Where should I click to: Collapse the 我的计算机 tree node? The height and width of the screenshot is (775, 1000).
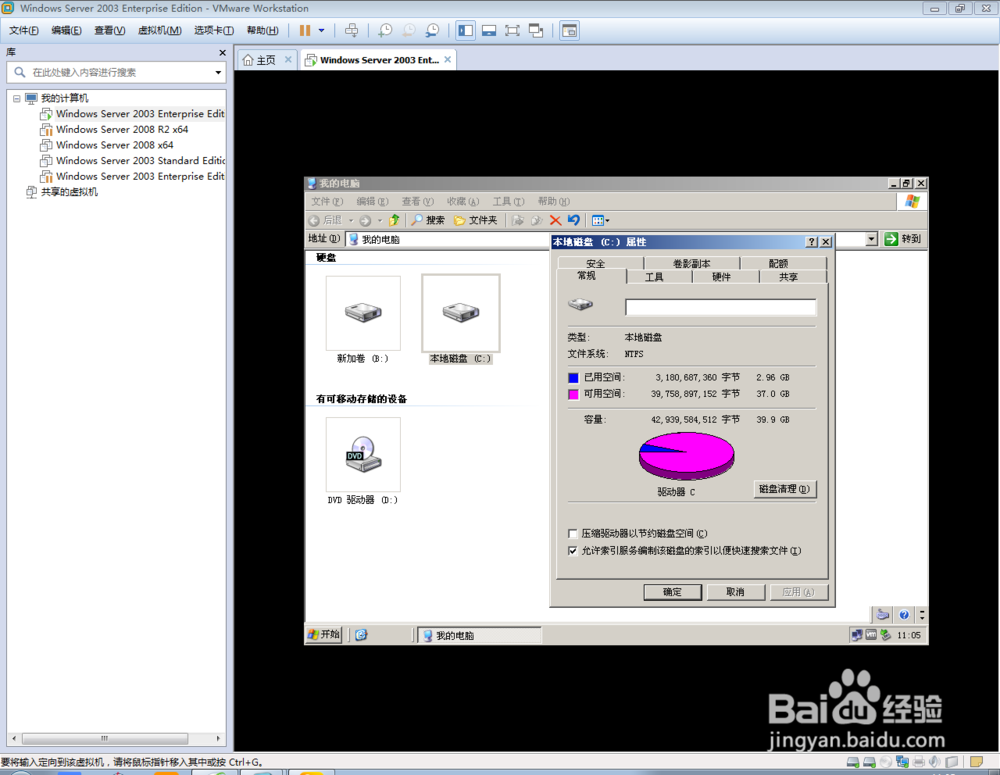(x=17, y=98)
